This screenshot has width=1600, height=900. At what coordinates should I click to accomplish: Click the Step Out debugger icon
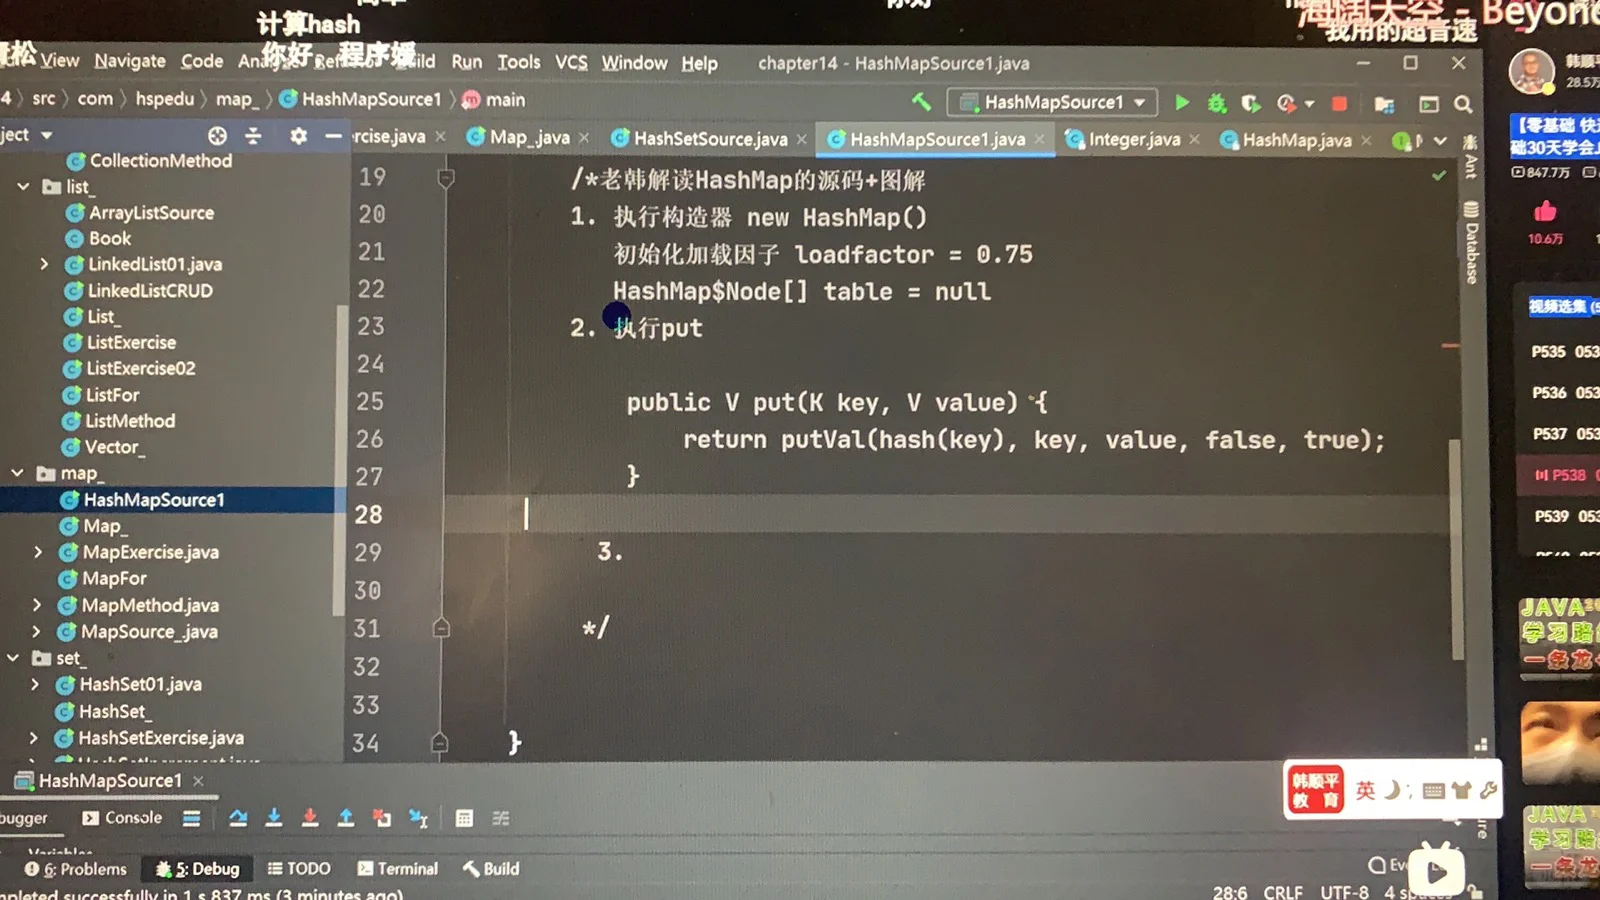tap(346, 817)
